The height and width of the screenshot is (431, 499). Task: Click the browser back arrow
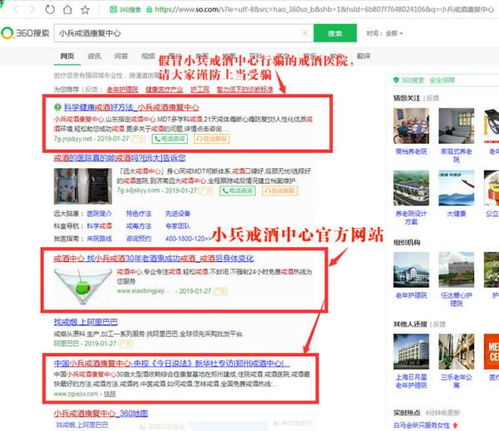click(16, 9)
